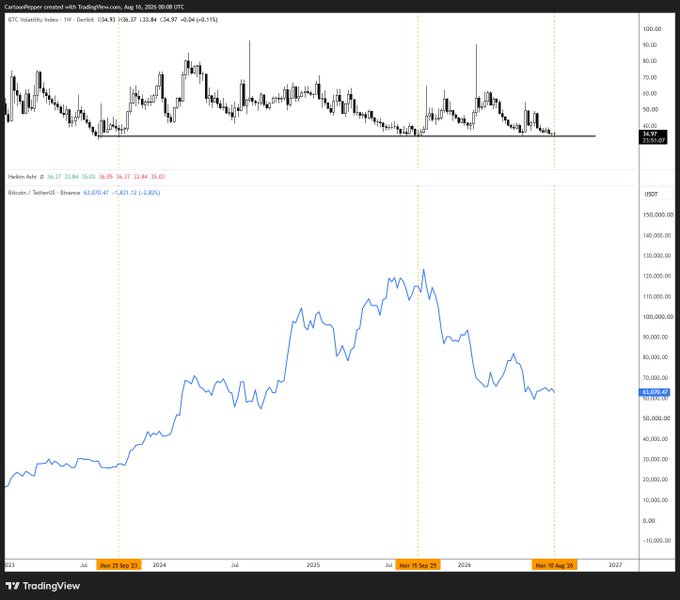Click the 23:51:07 countdown on price axis

pos(652,140)
